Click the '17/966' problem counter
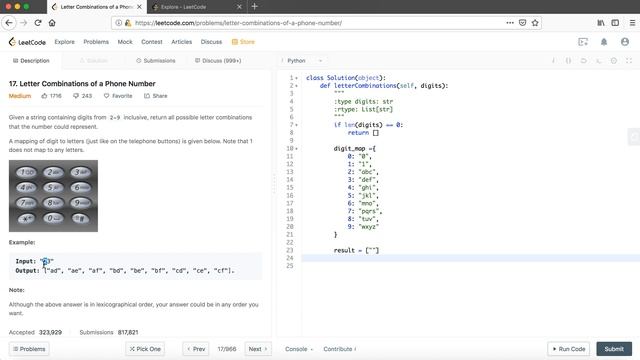The image size is (640, 360). coord(227,349)
